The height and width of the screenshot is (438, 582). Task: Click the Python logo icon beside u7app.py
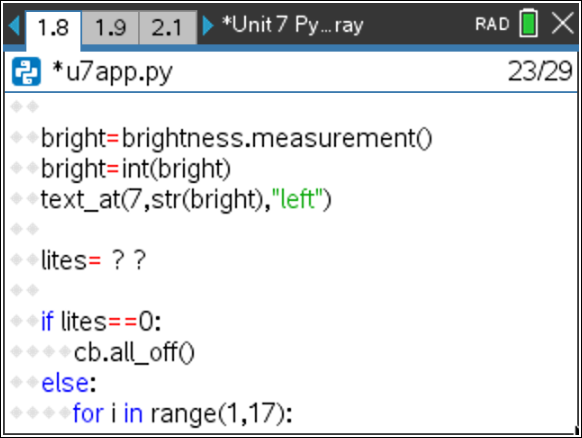coord(26,72)
